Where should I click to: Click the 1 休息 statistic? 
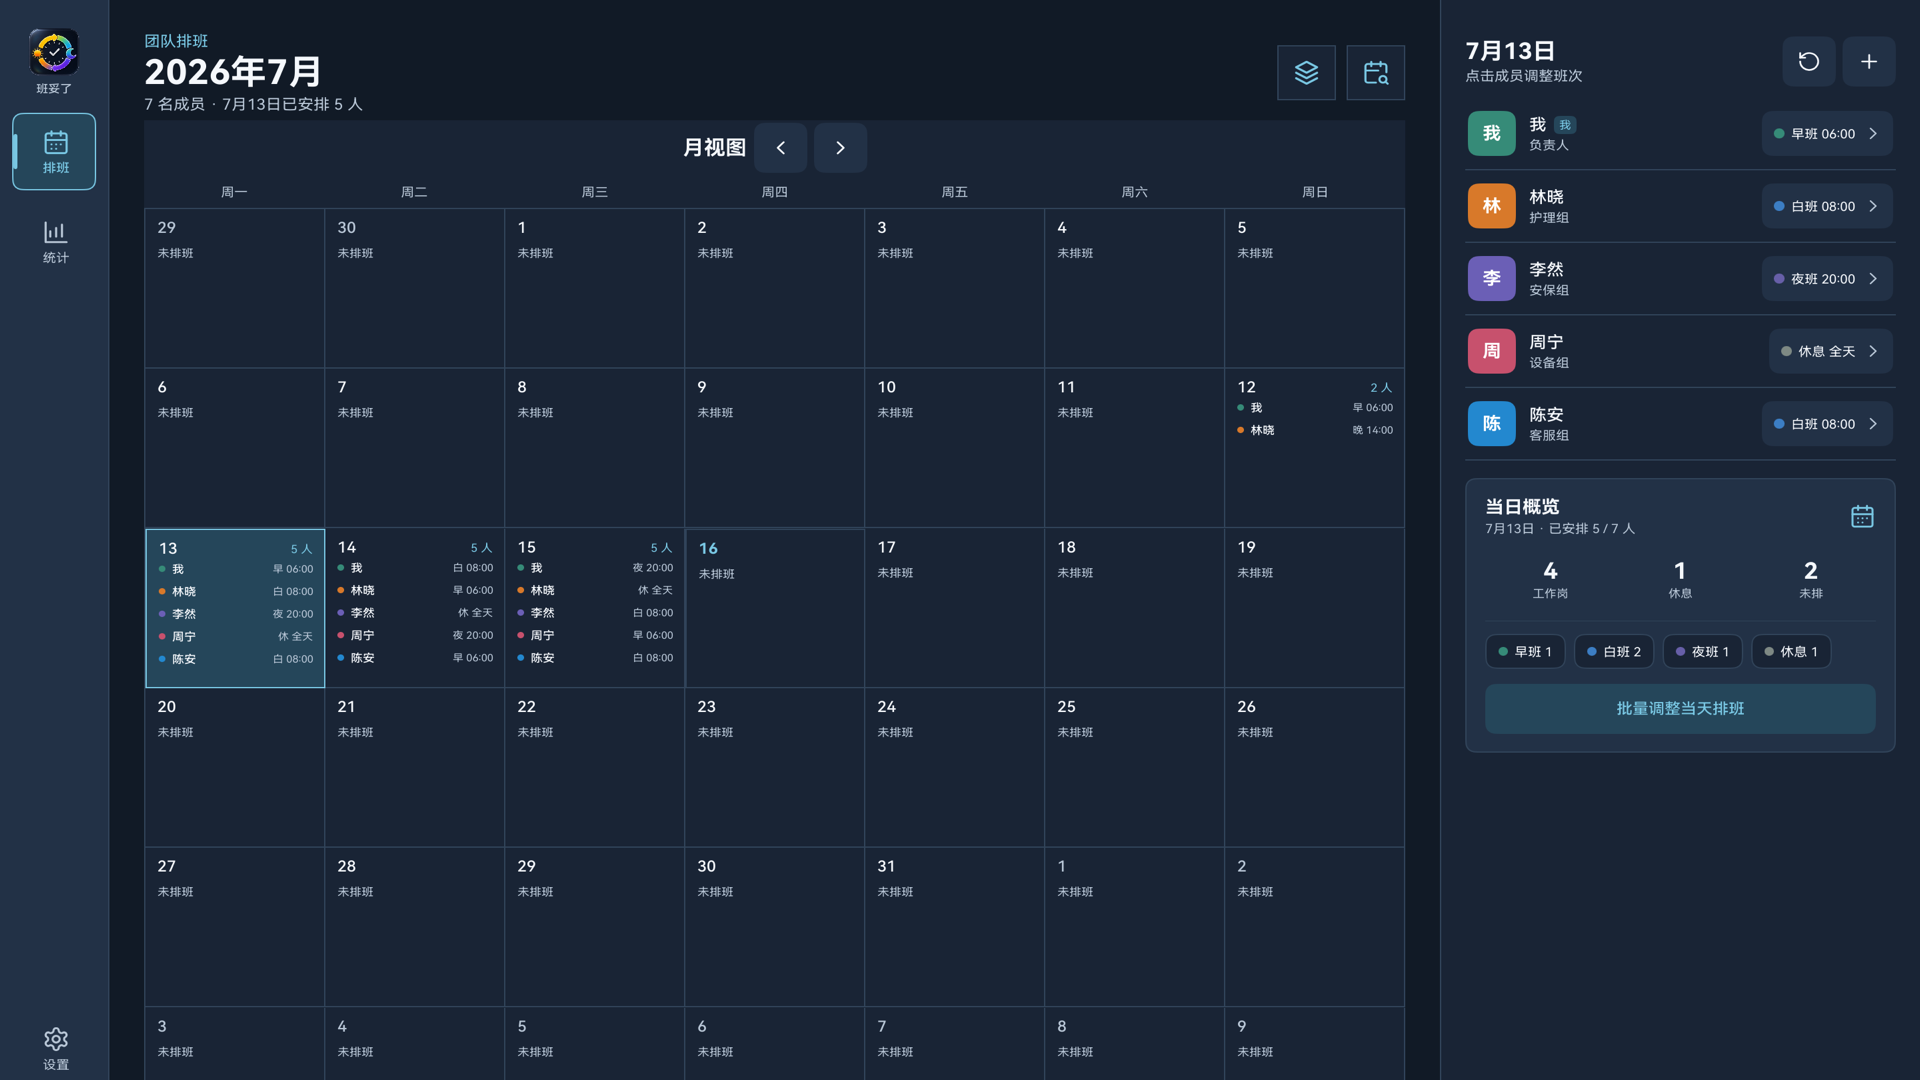(1680, 579)
